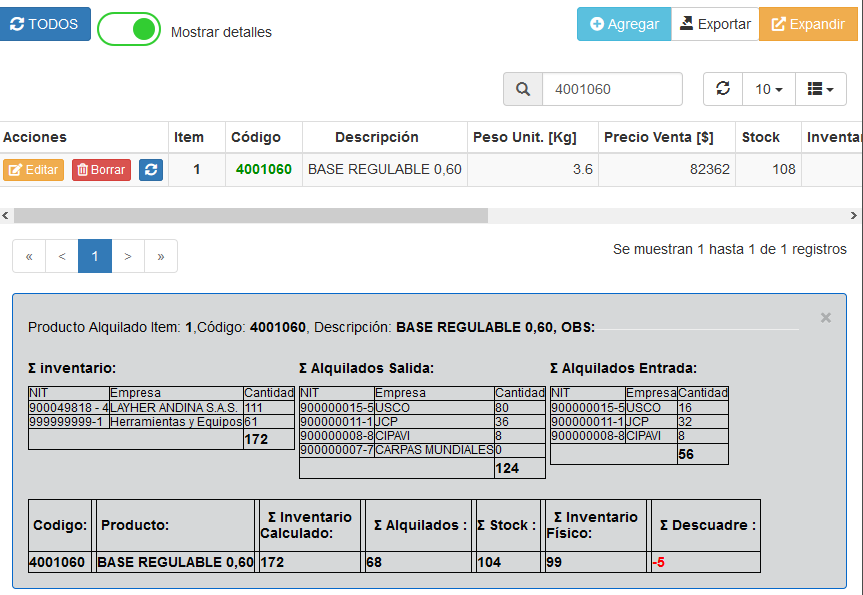Delete row with the Borrar button

pos(101,170)
